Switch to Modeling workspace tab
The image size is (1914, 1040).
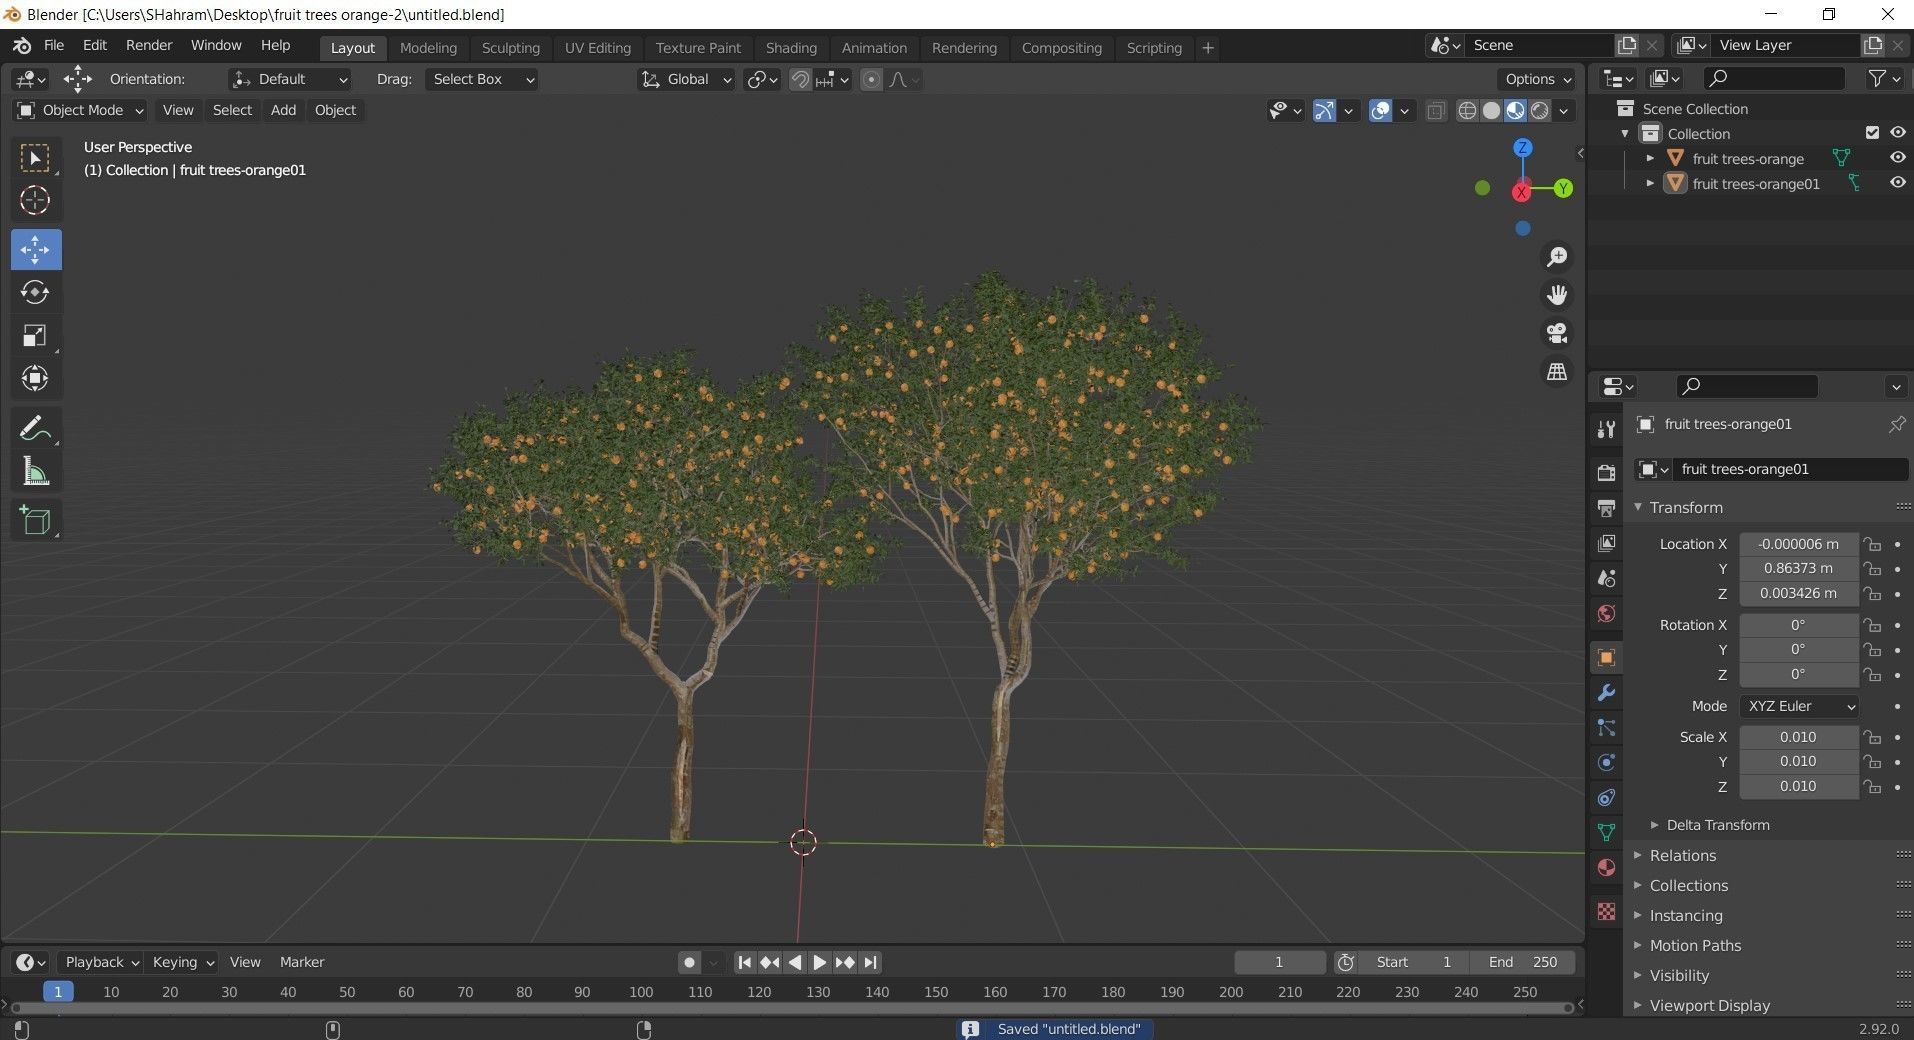(x=428, y=48)
